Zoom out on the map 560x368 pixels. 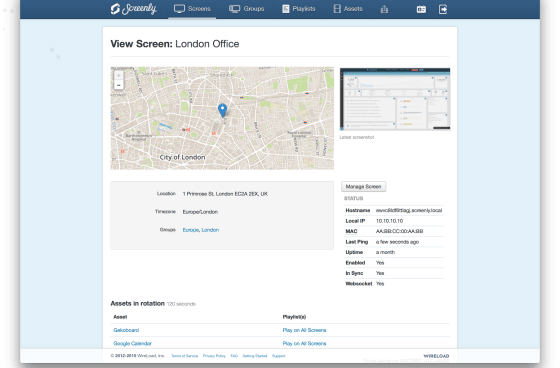pos(119,85)
